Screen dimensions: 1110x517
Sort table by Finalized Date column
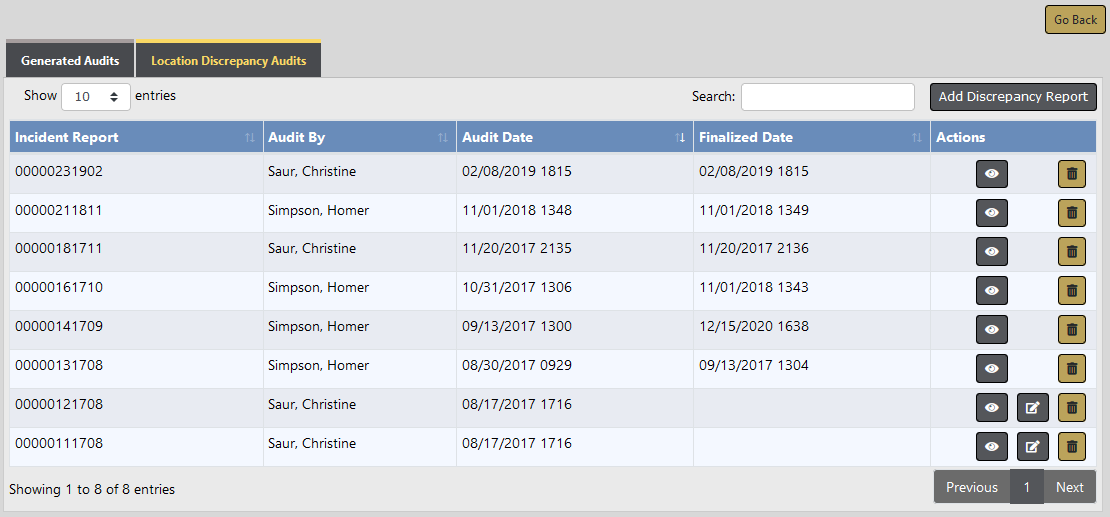(x=811, y=138)
